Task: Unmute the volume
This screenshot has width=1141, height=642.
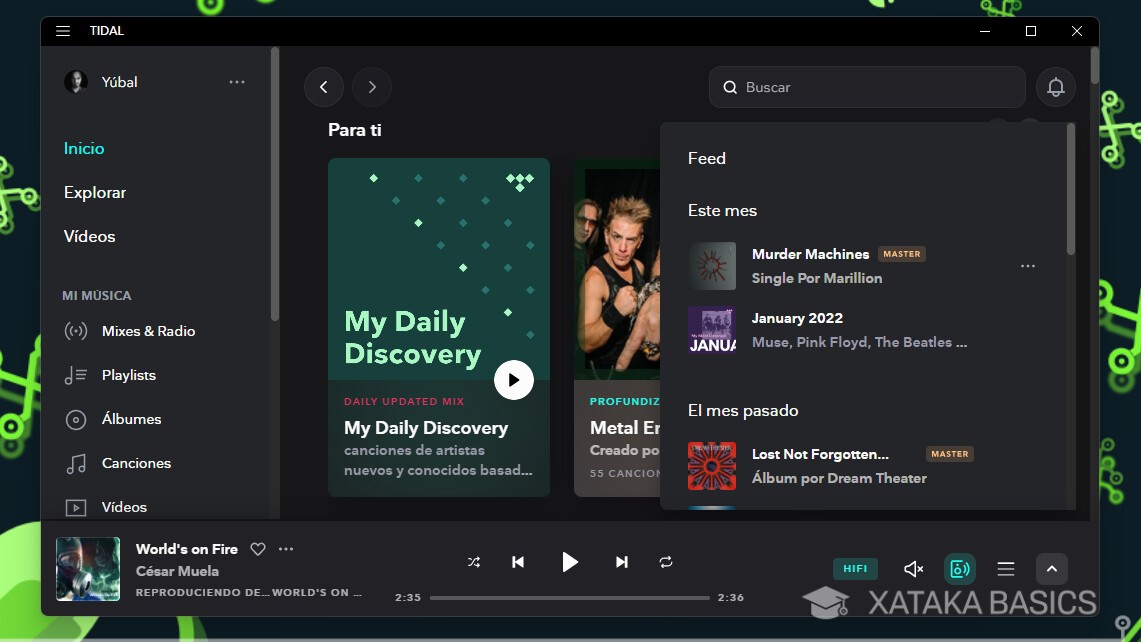Action: coord(912,568)
